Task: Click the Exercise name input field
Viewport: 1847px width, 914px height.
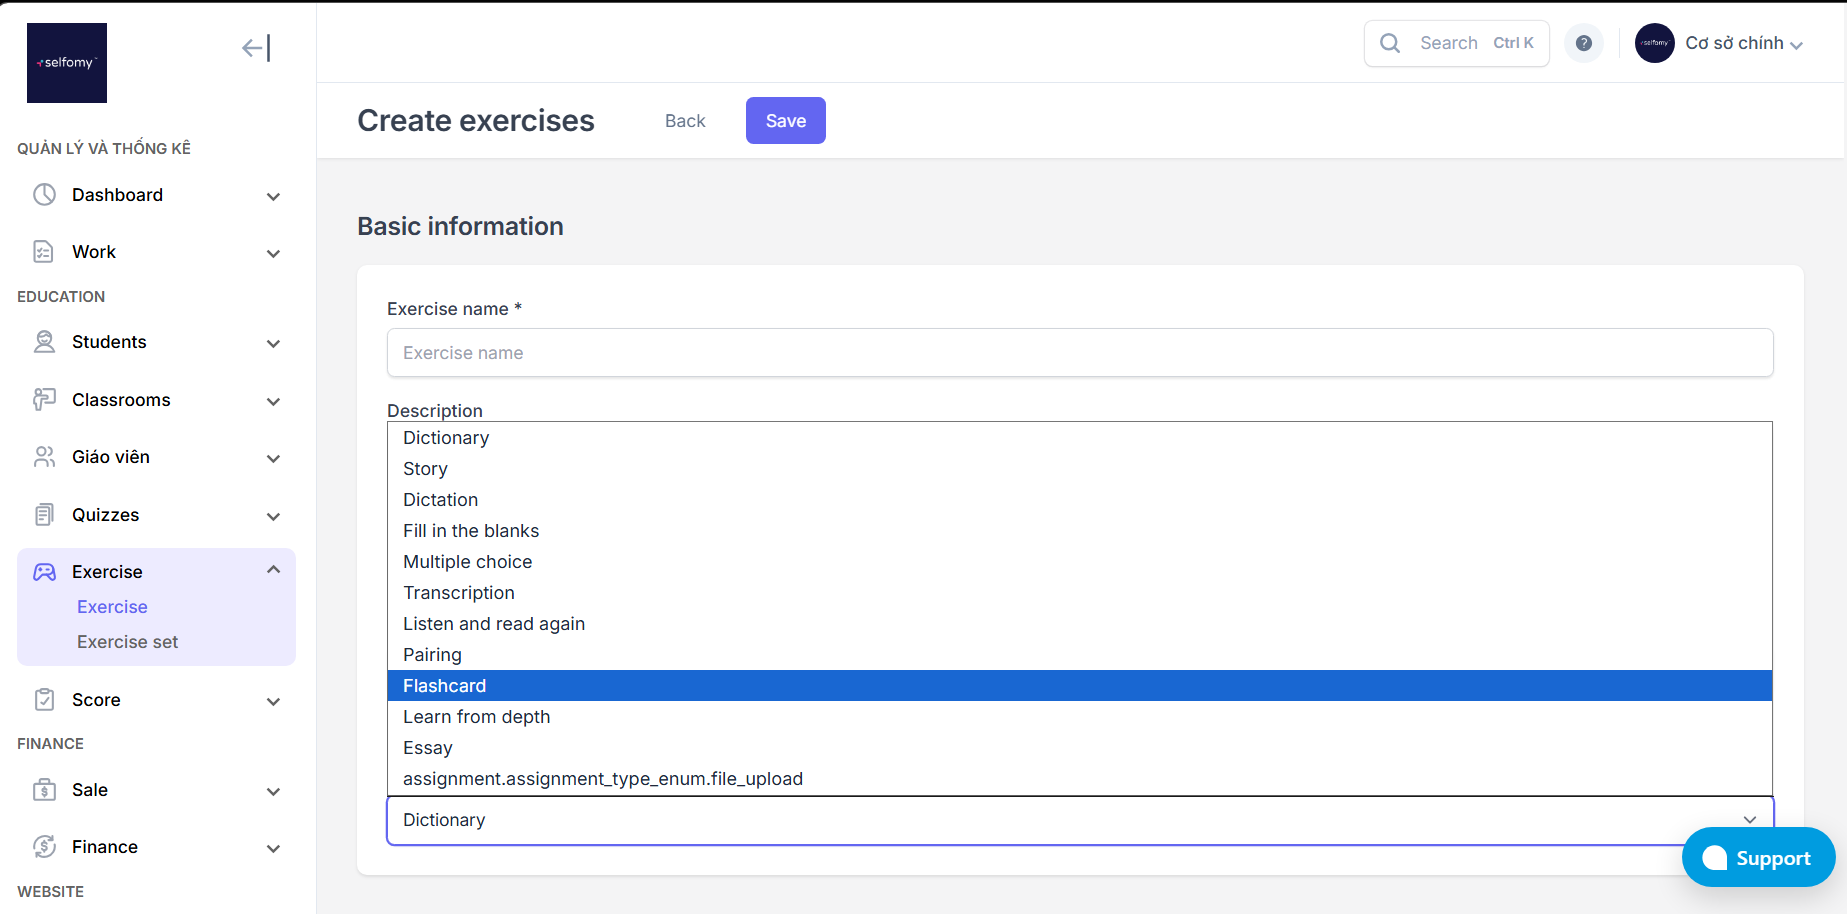Action: [1080, 353]
